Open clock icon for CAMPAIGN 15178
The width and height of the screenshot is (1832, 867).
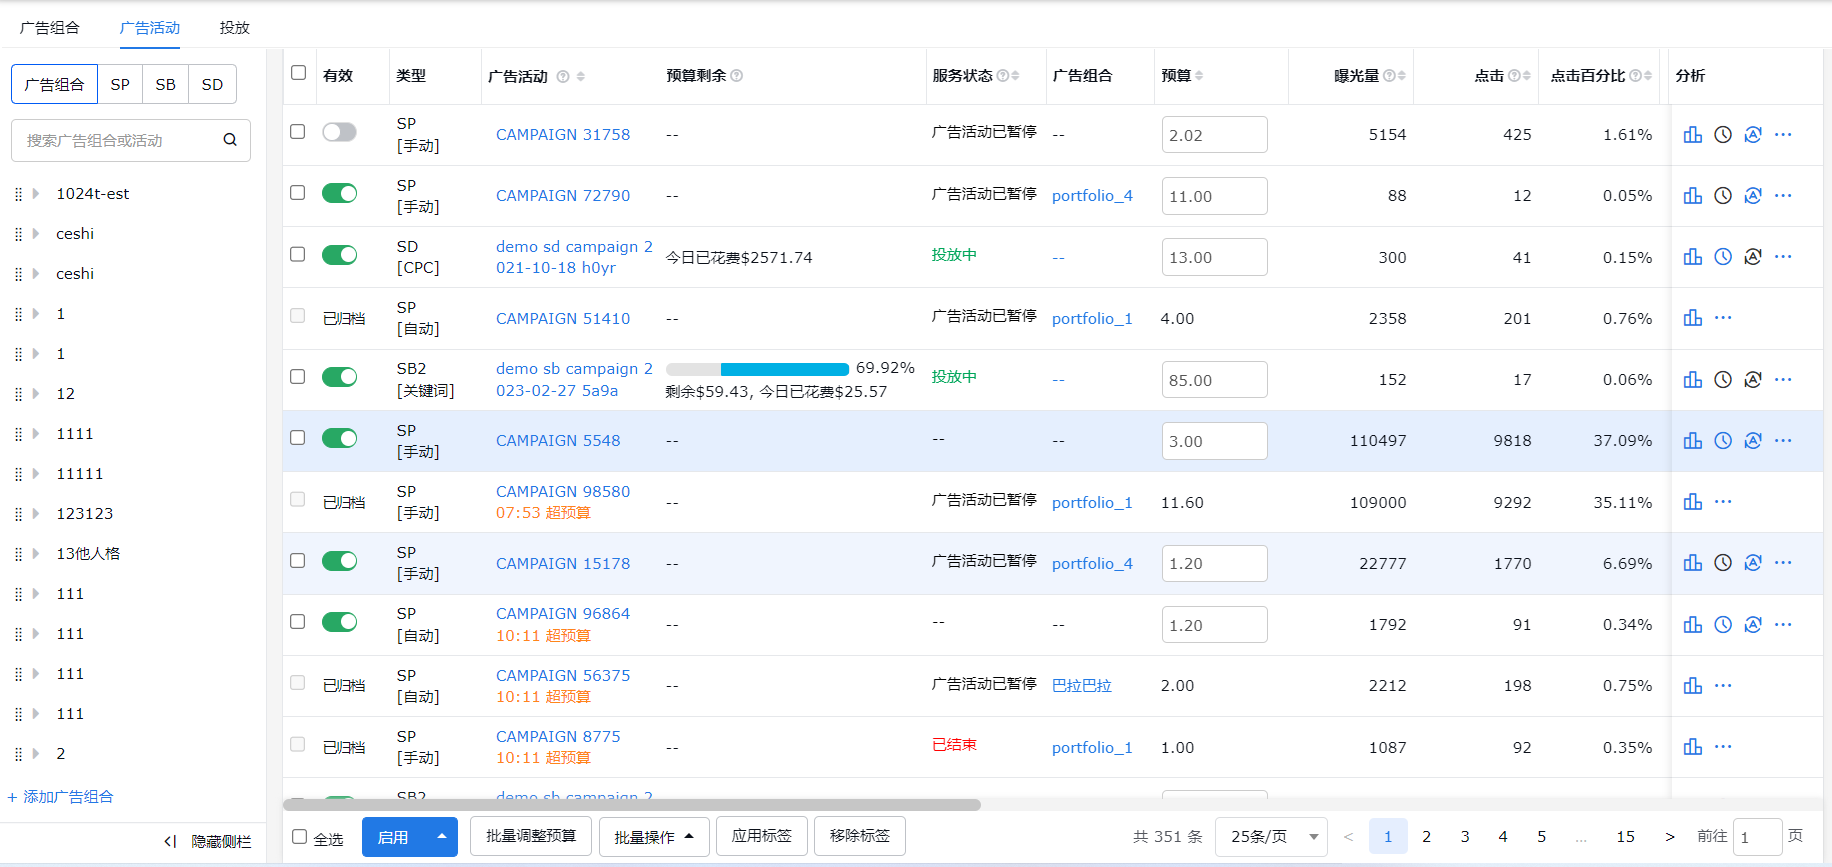[1722, 563]
